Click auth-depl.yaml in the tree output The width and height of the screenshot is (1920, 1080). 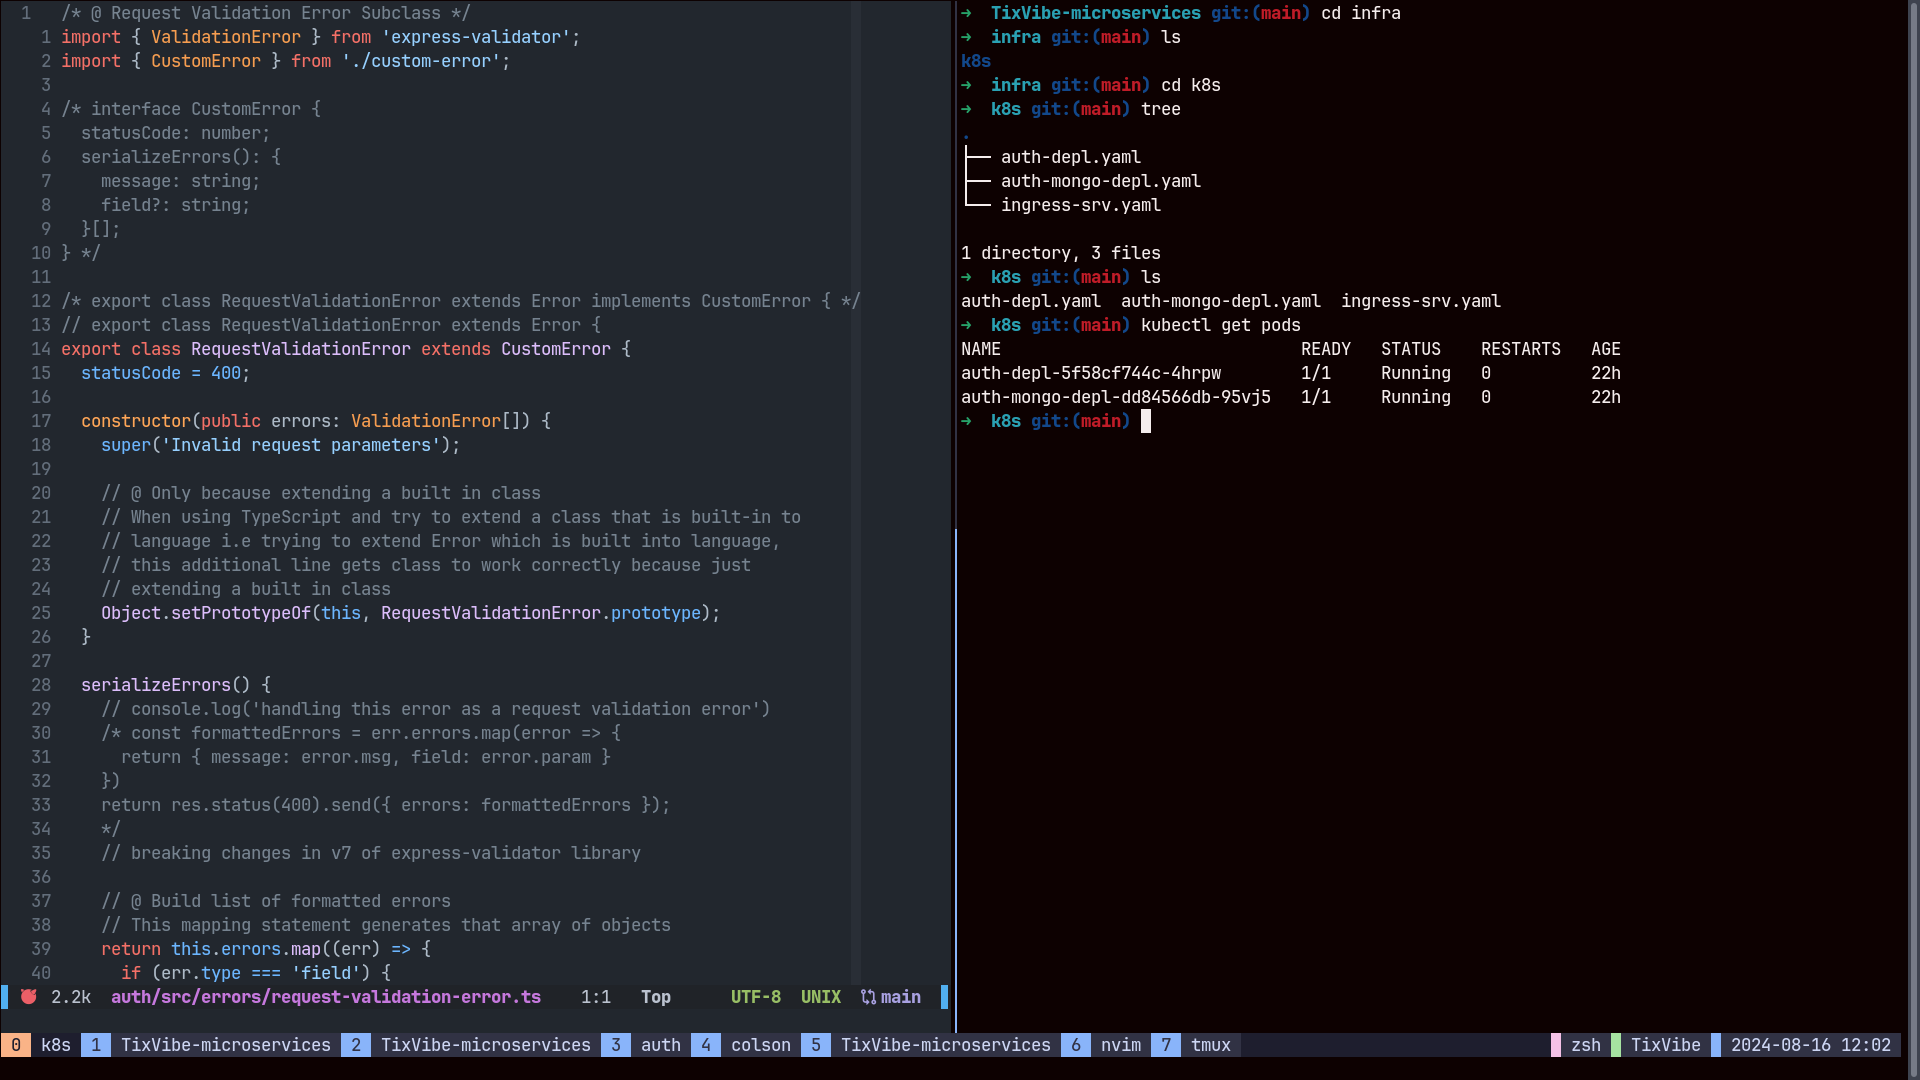coord(1071,157)
